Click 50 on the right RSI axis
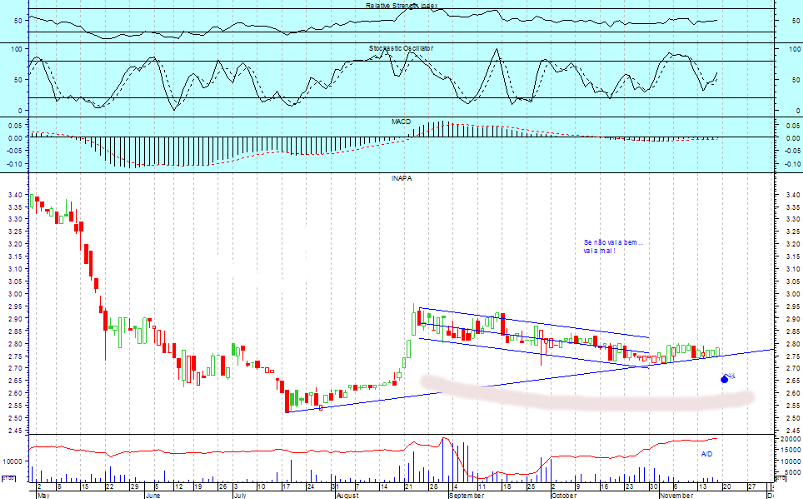The image size is (803, 499). 796,21
